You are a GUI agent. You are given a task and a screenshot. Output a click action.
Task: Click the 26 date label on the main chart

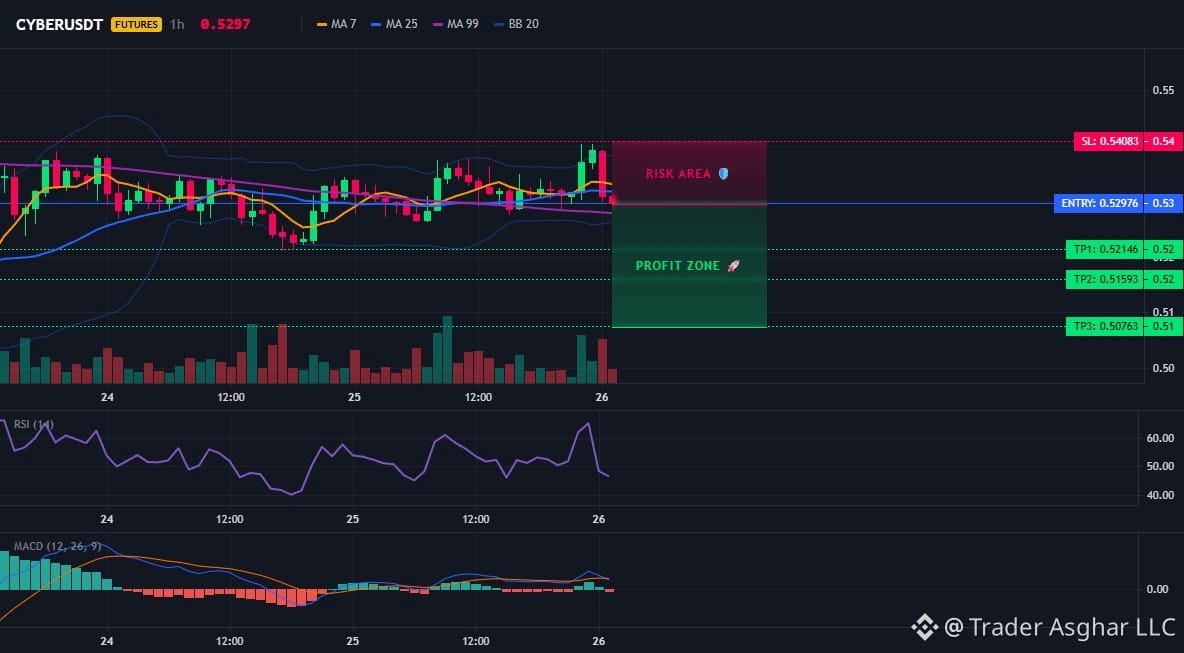tap(602, 397)
